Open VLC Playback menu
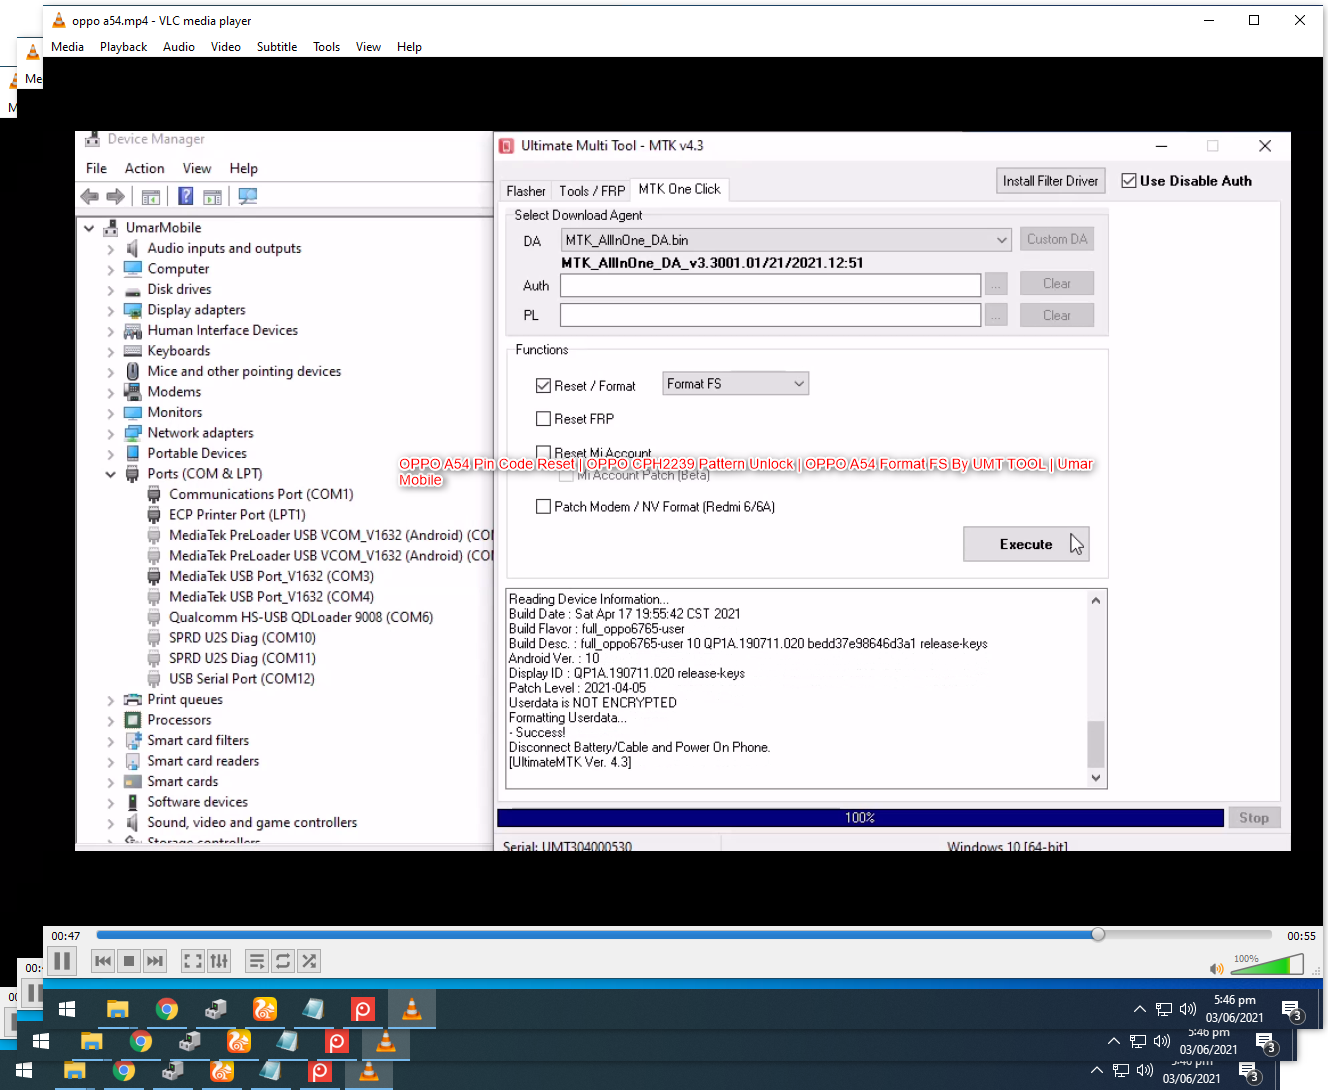Viewport: 1328px width, 1090px height. click(x=123, y=47)
